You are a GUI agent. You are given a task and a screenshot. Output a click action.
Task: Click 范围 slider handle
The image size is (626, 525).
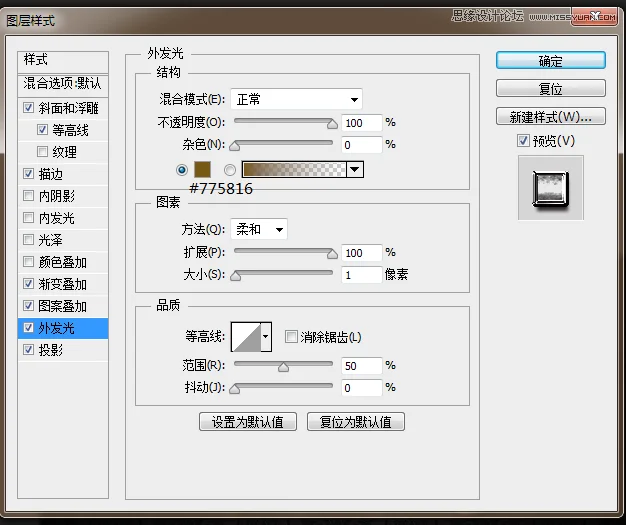pyautogui.click(x=283, y=367)
